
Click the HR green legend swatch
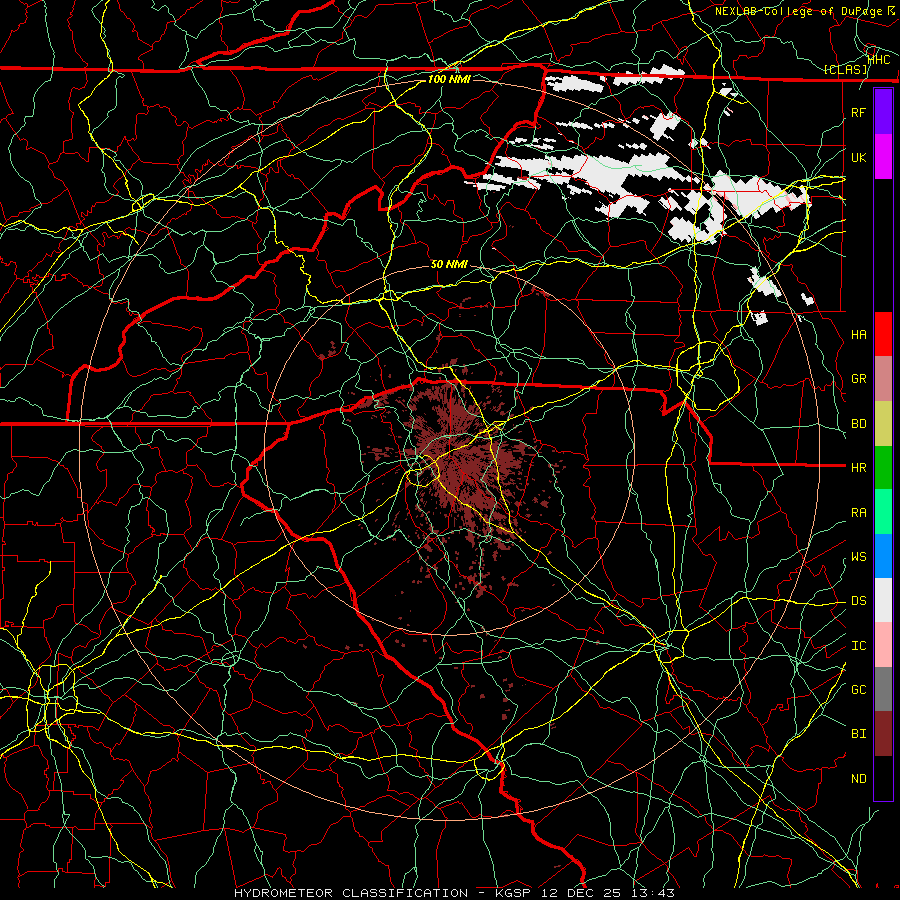click(x=883, y=468)
